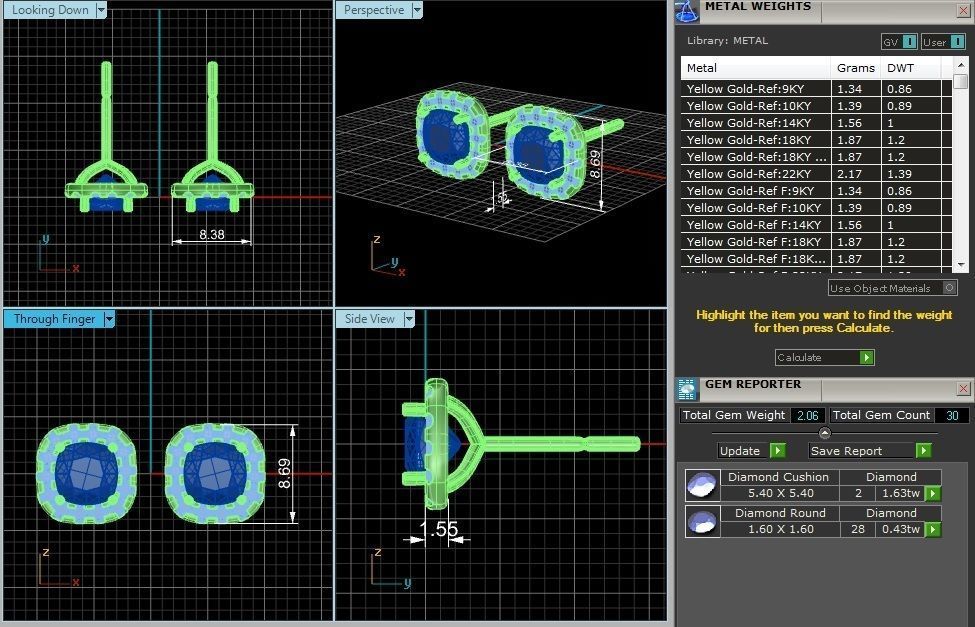Click the Diamond Round name cell
Image resolution: width=975 pixels, height=627 pixels.
[x=780, y=513]
